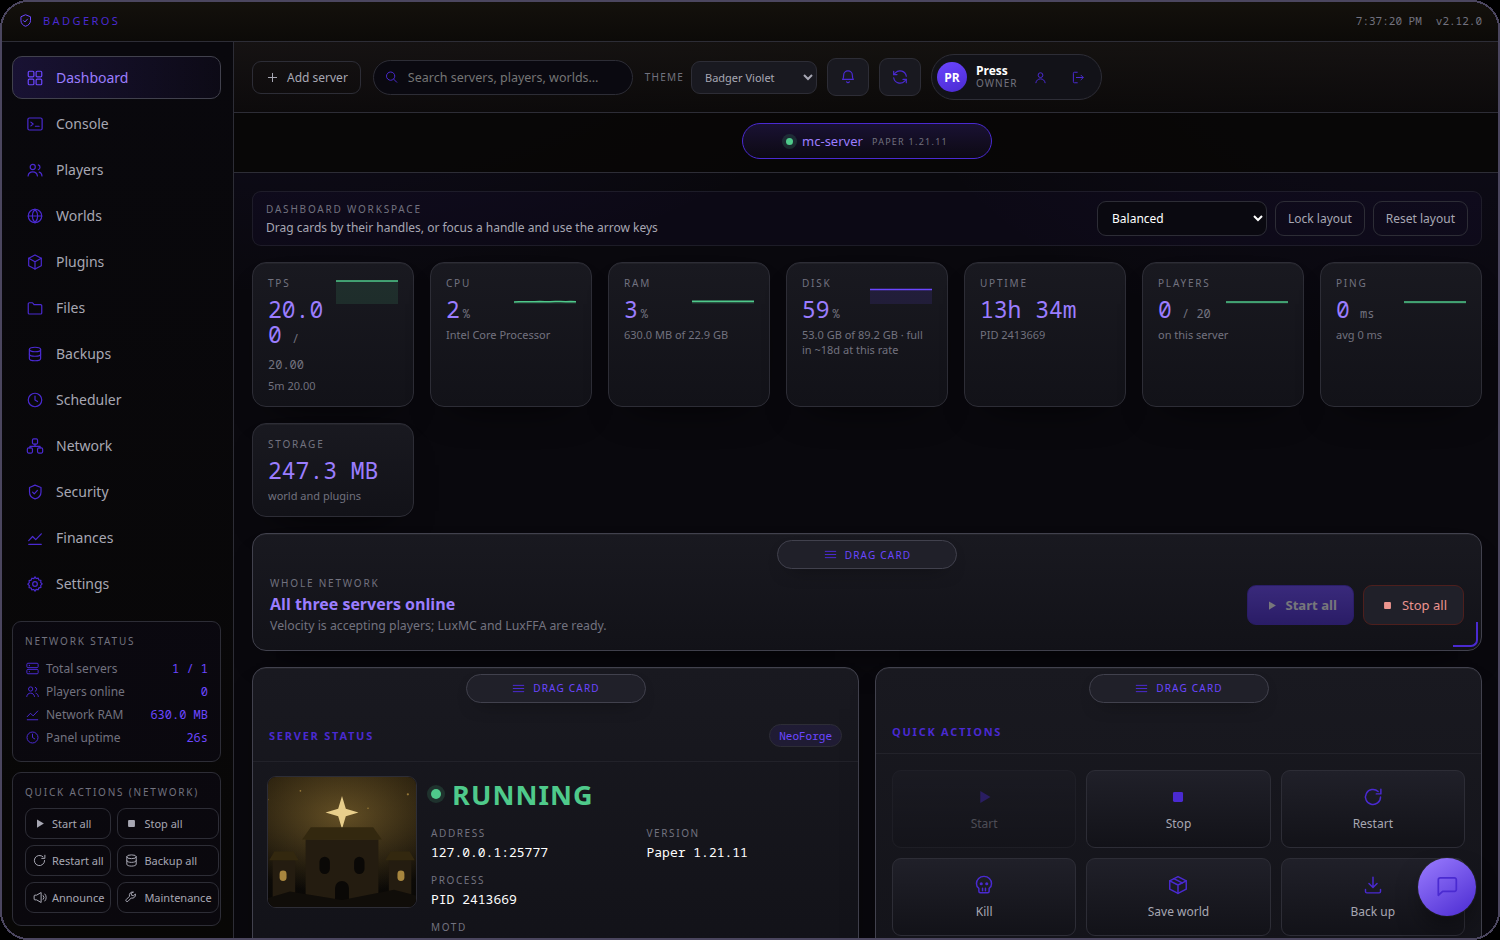This screenshot has height=940, width=1500.
Task: Click the Panel uptime row
Action: coord(117,738)
